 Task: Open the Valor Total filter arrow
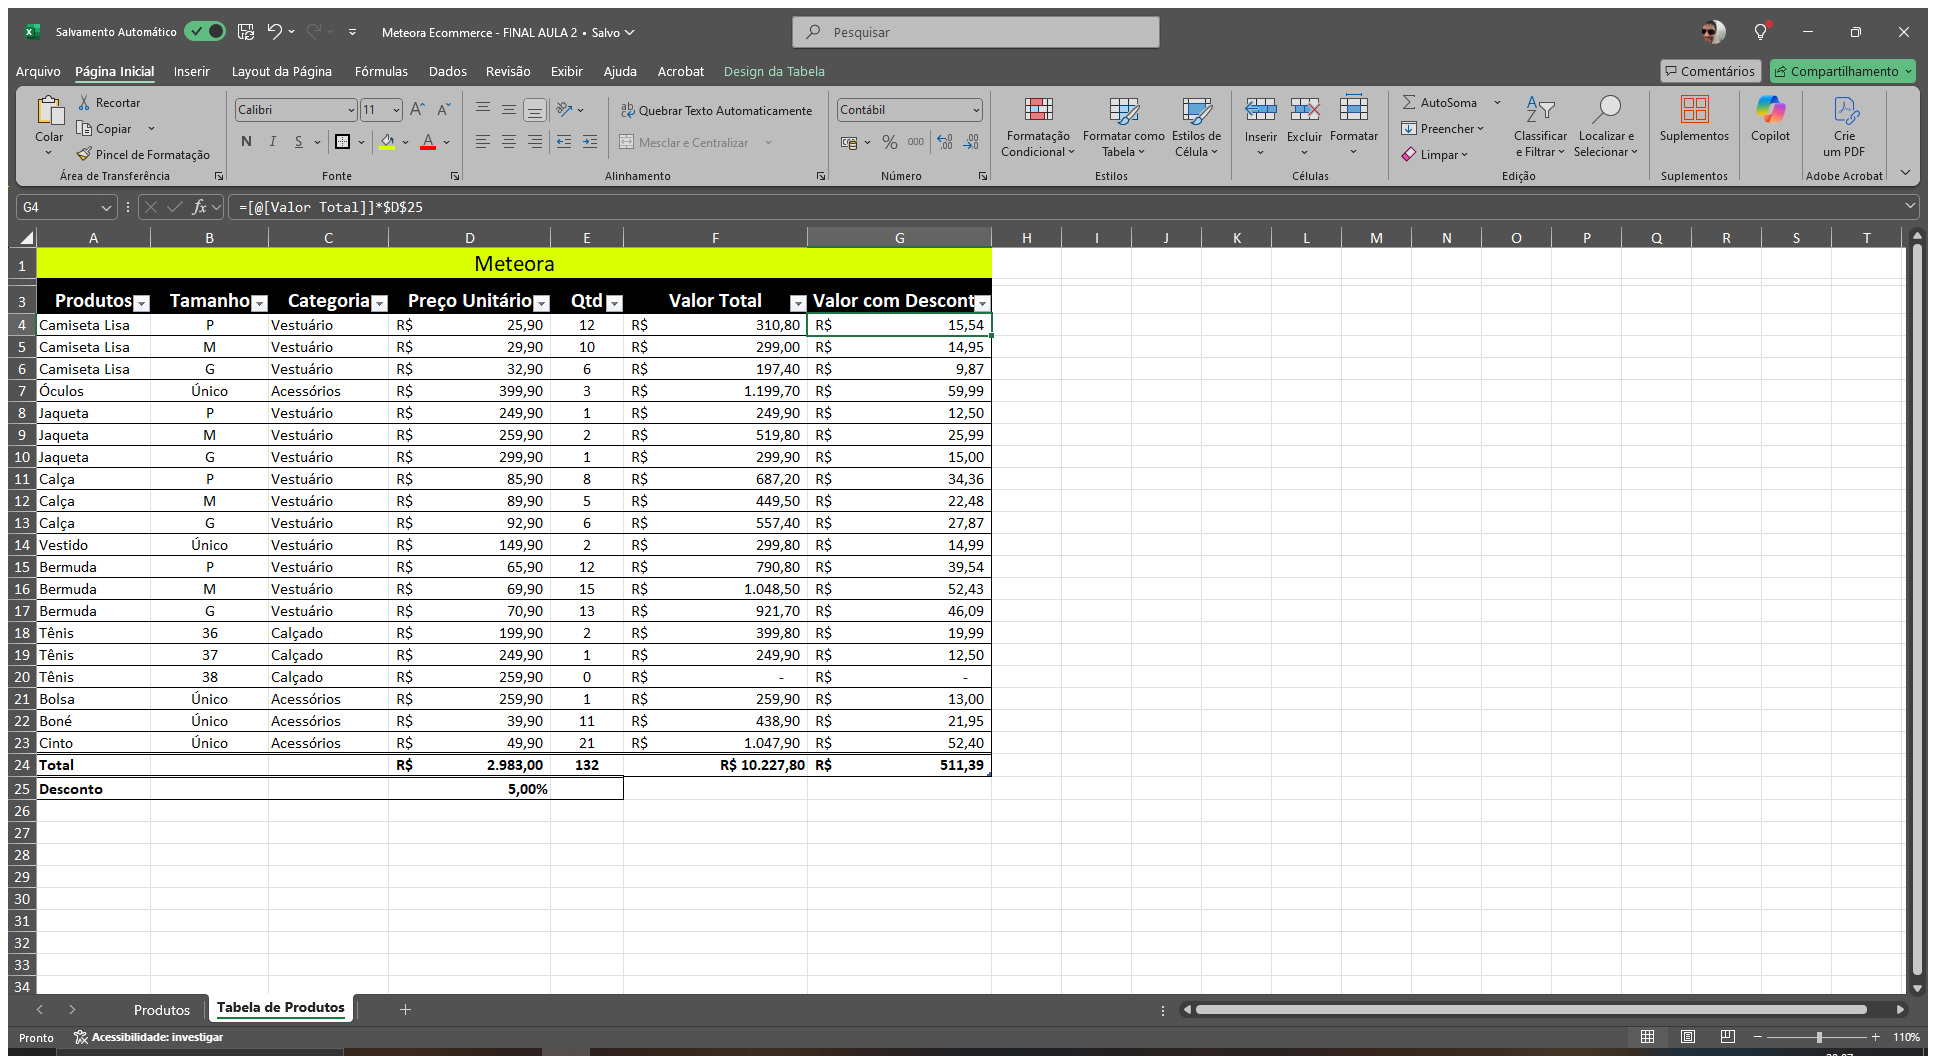(x=798, y=303)
